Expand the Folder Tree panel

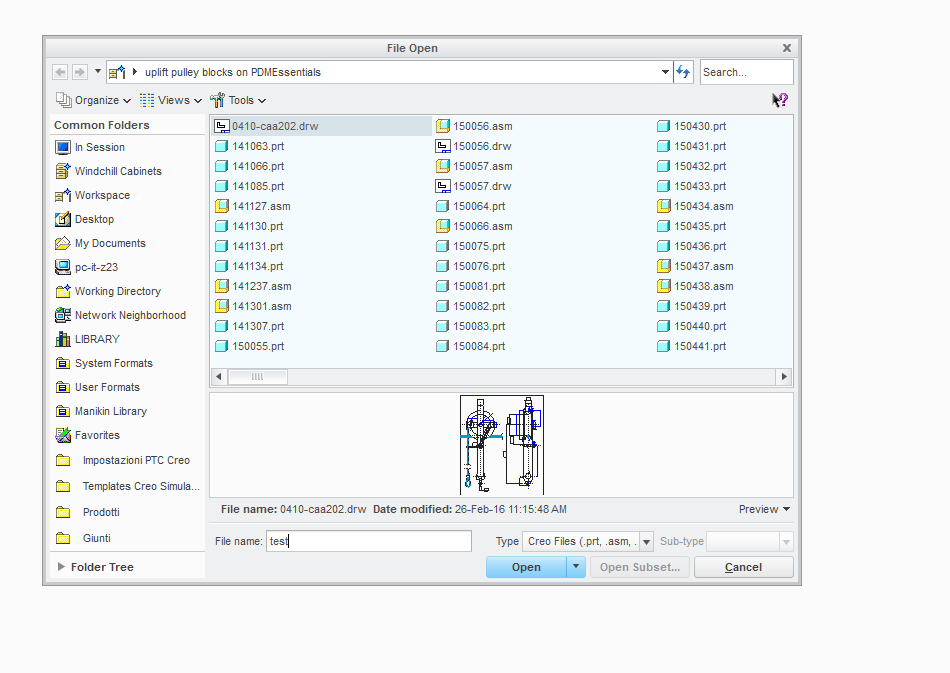click(96, 567)
